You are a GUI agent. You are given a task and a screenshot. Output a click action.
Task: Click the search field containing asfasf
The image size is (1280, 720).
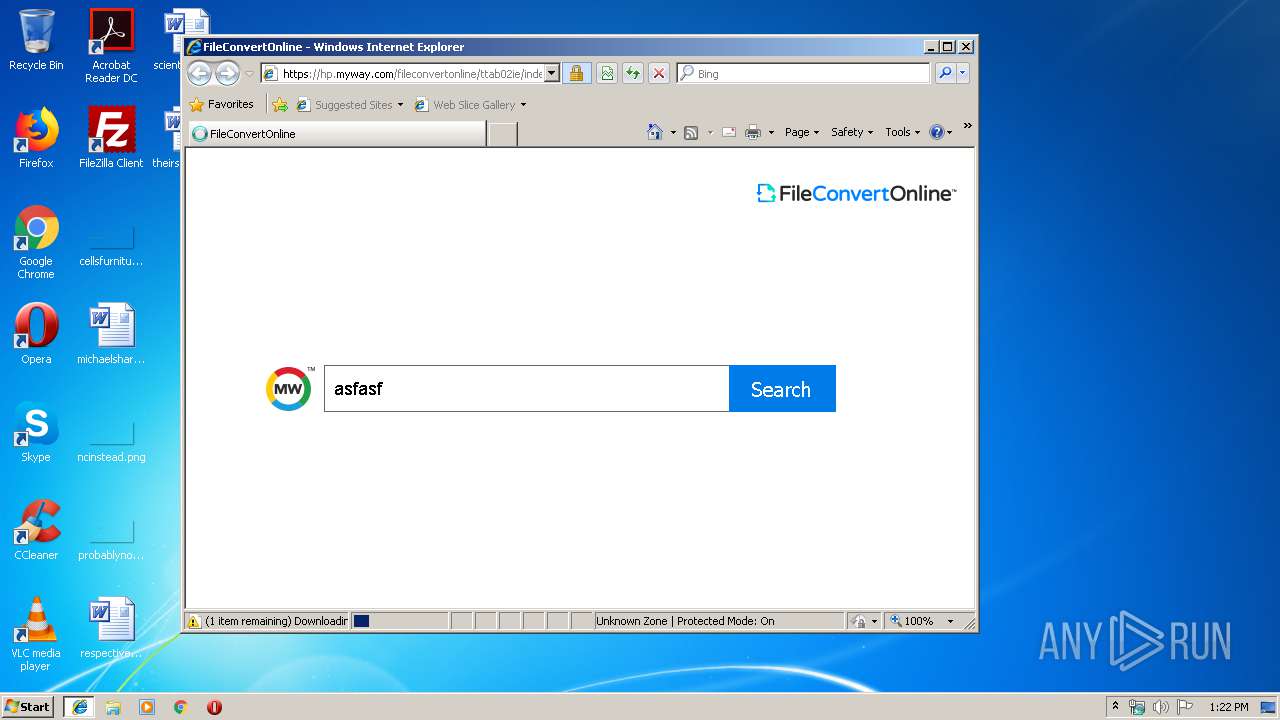pyautogui.click(x=526, y=388)
